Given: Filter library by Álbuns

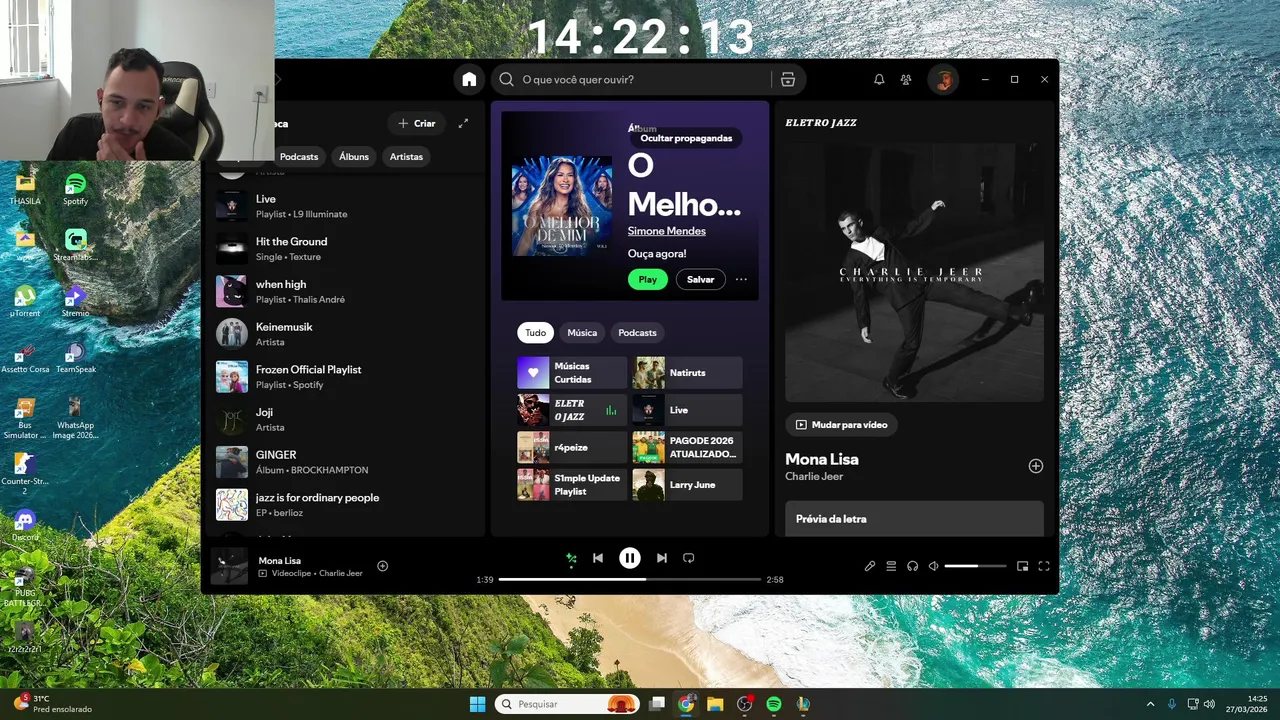Looking at the screenshot, I should tap(354, 157).
